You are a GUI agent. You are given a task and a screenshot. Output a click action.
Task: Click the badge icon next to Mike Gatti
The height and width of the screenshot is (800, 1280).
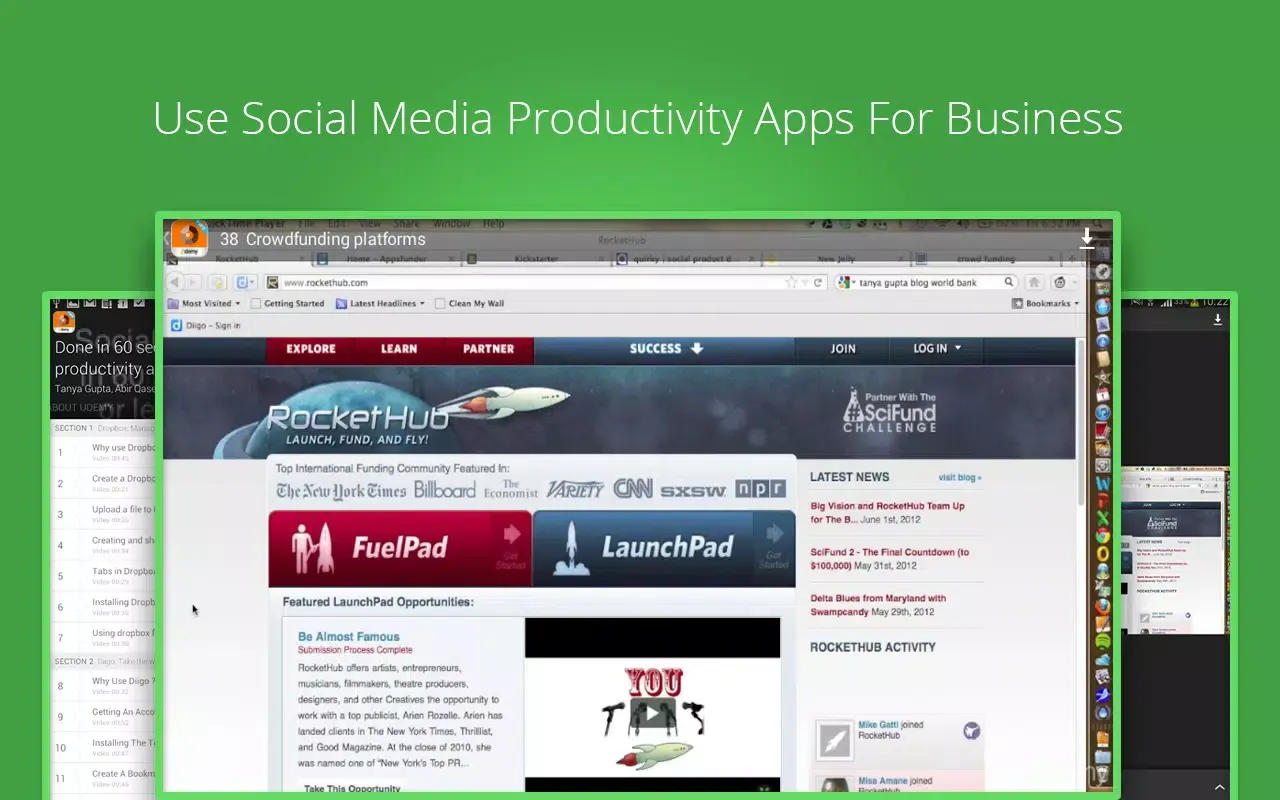point(971,731)
